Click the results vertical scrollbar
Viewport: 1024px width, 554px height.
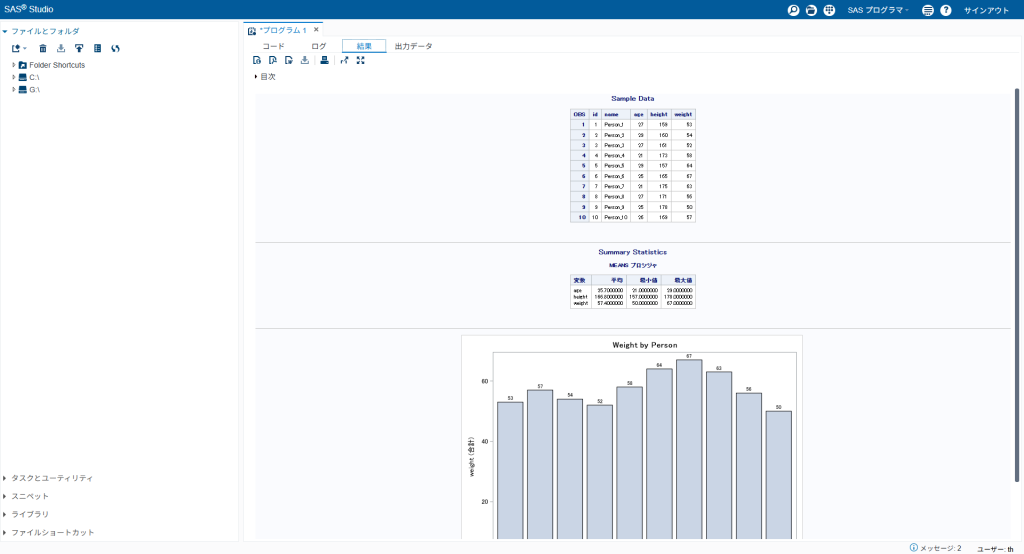click(1017, 285)
